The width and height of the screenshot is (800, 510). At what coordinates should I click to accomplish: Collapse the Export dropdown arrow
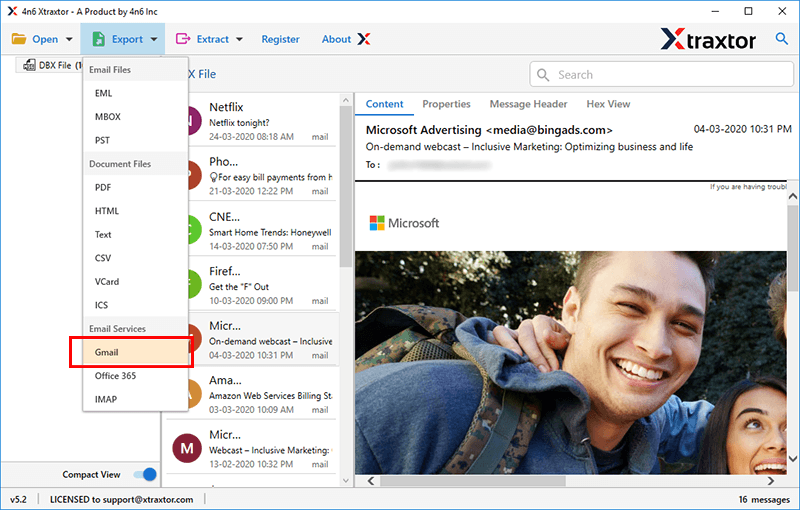(154, 39)
